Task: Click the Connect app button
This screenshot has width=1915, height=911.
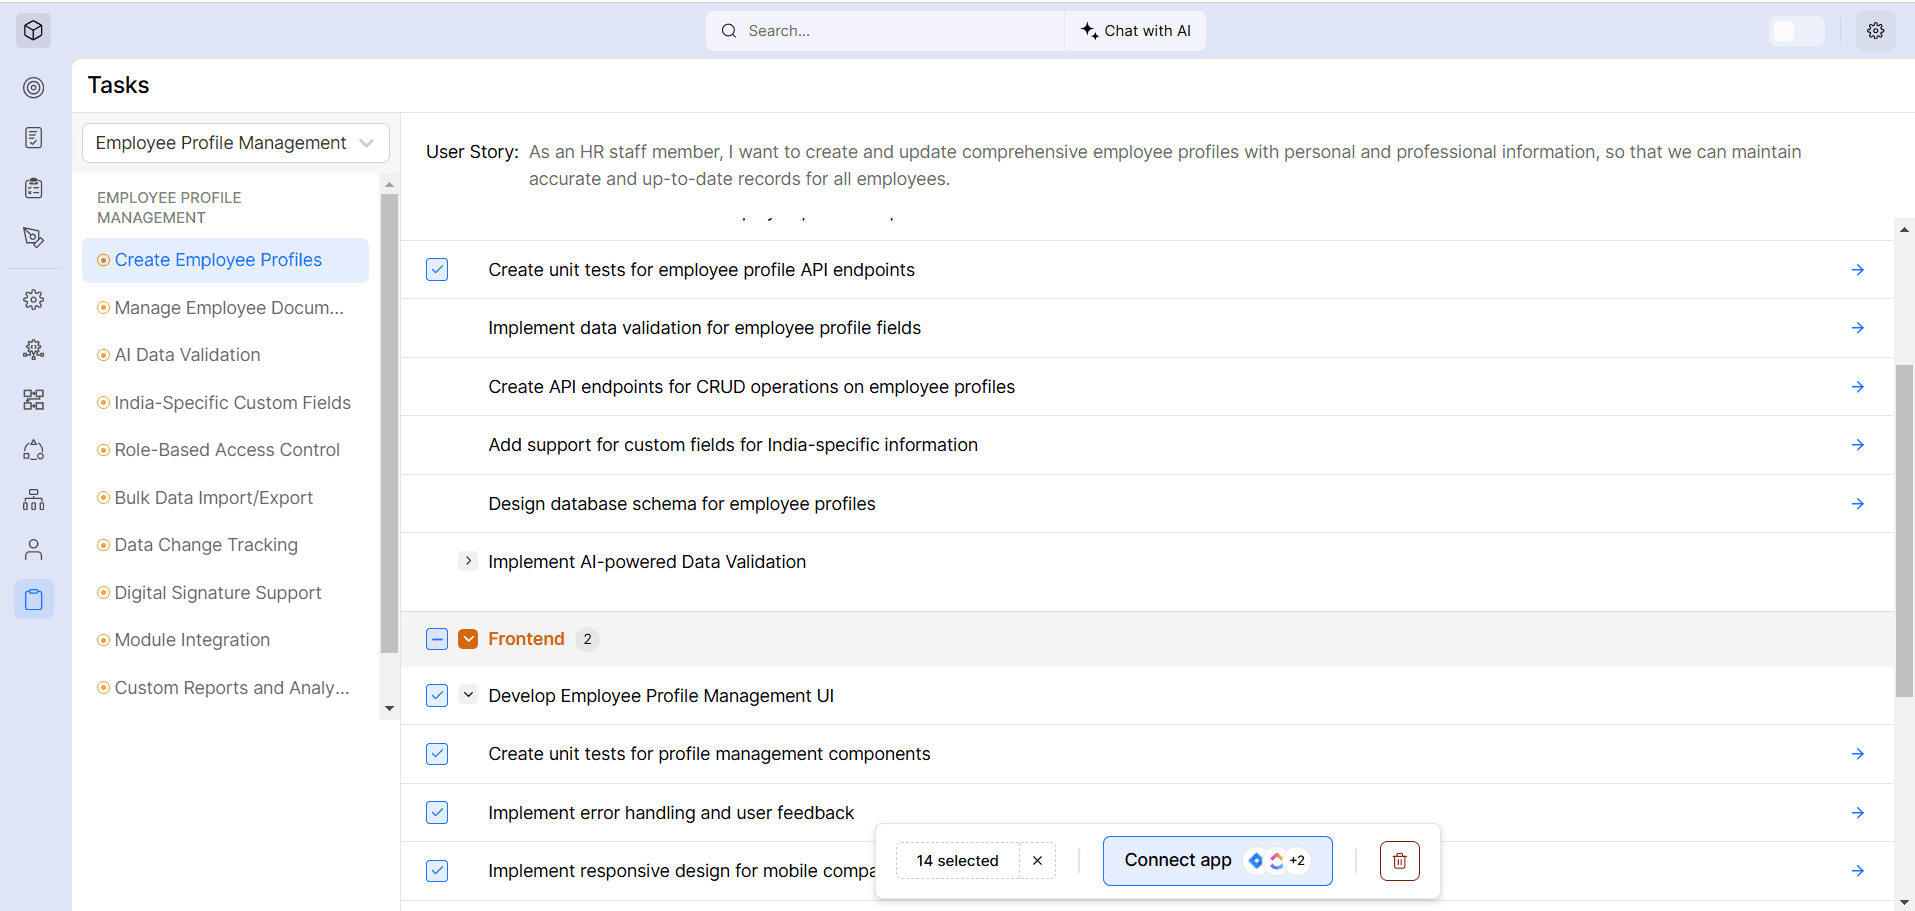Action: [x=1216, y=860]
